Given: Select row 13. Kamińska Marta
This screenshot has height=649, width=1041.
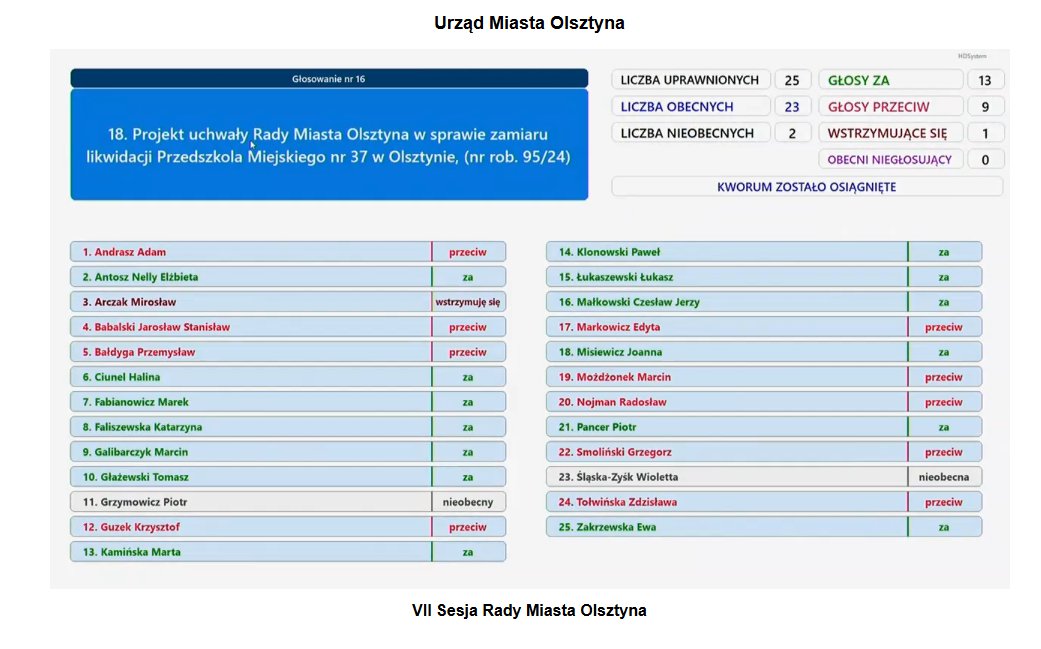Looking at the screenshot, I should (x=288, y=551).
